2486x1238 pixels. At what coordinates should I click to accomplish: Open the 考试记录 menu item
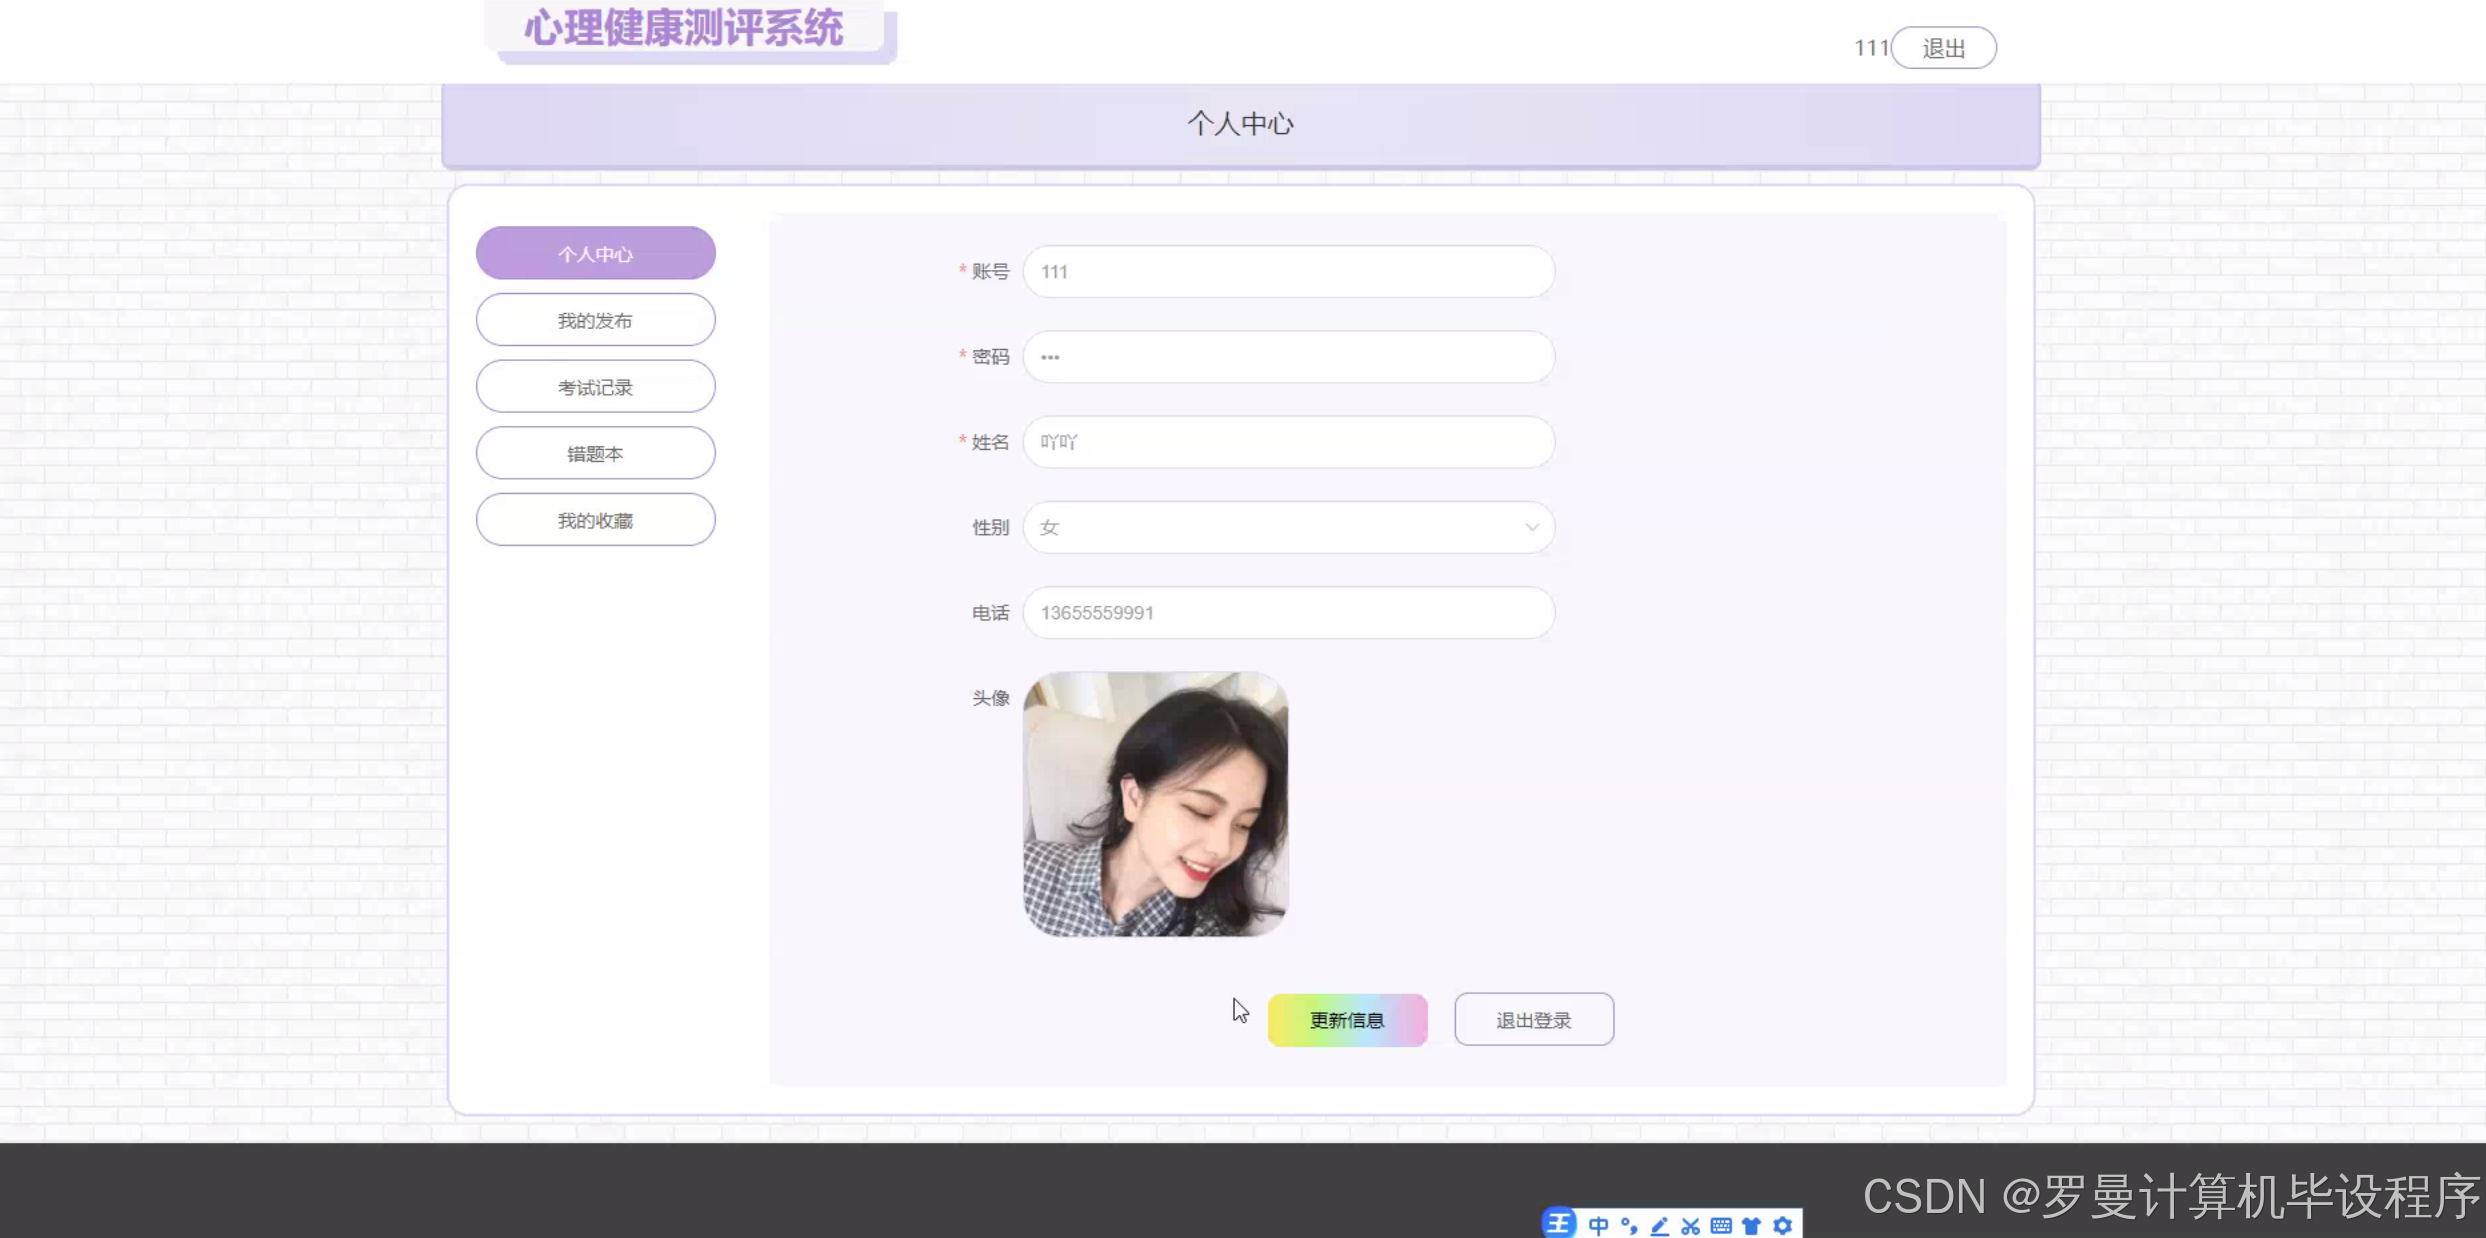595,387
